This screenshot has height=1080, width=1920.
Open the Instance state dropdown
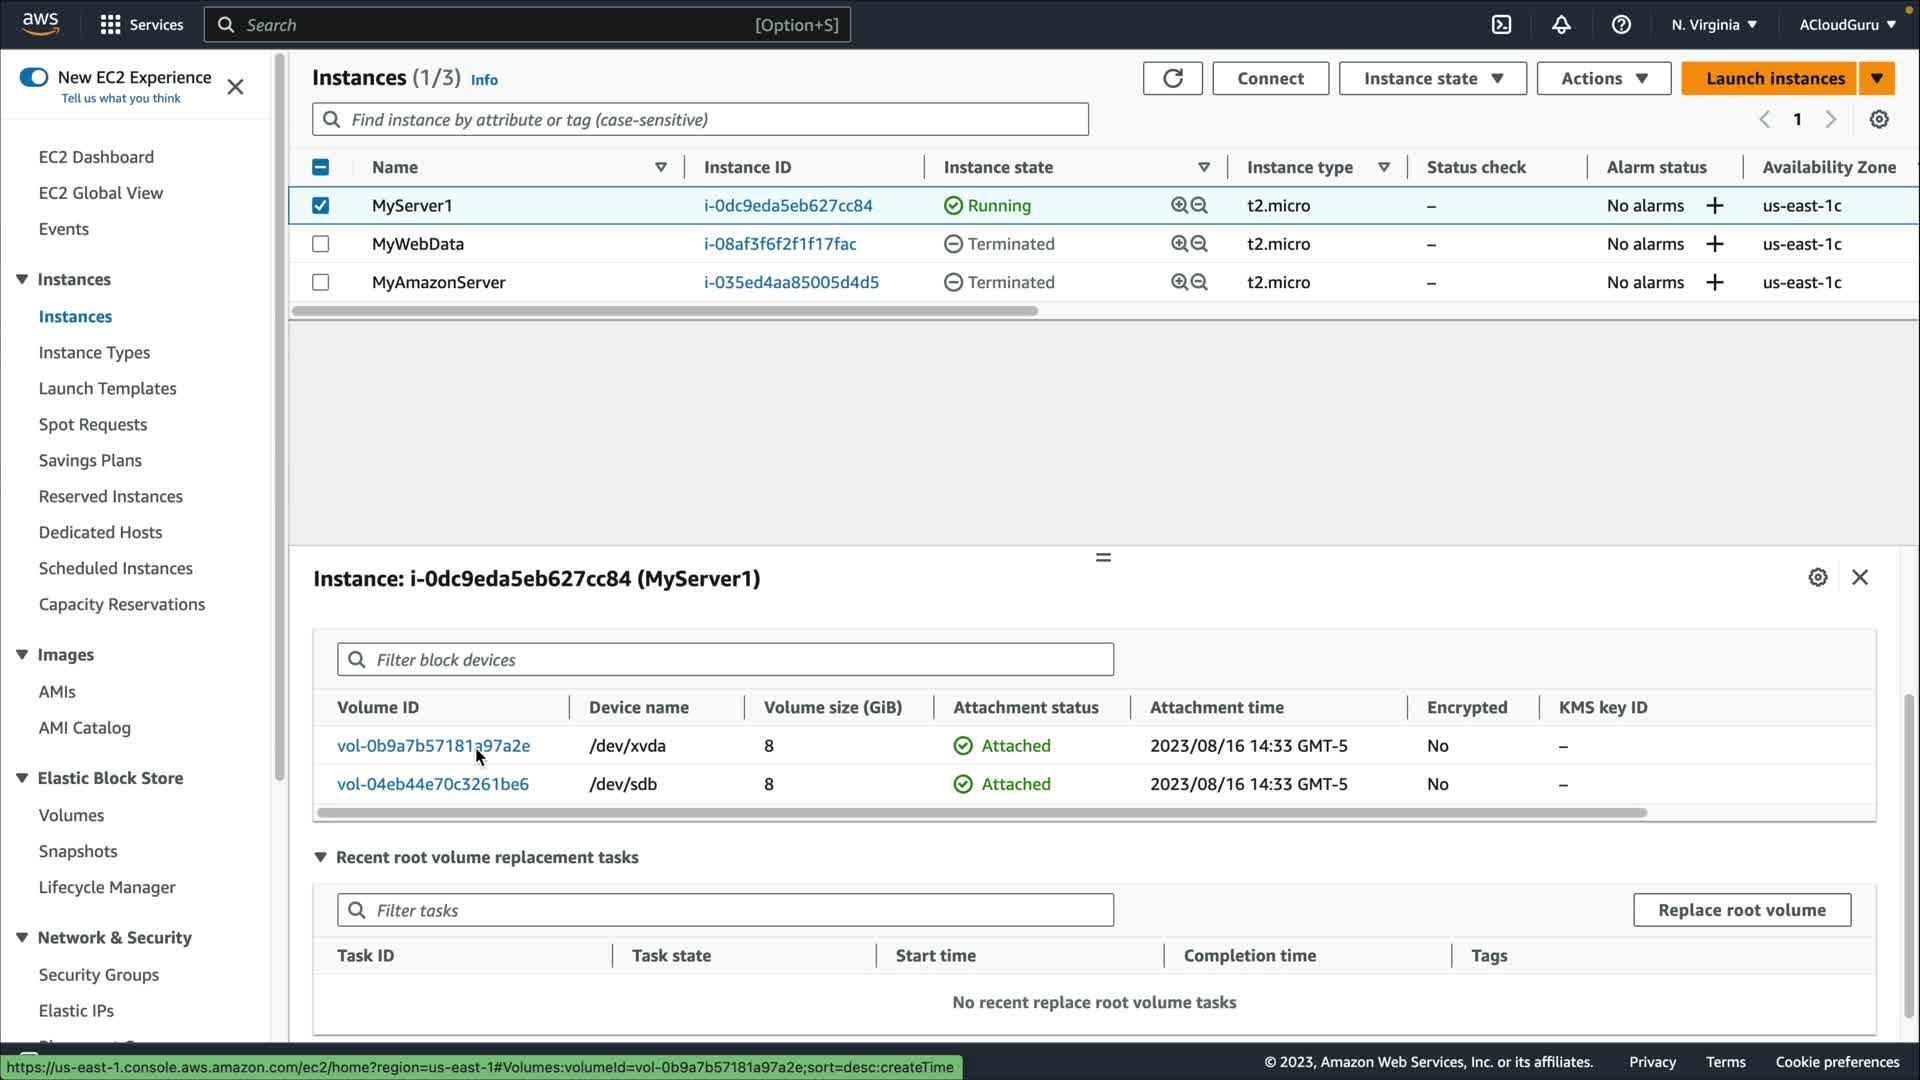pos(1432,78)
